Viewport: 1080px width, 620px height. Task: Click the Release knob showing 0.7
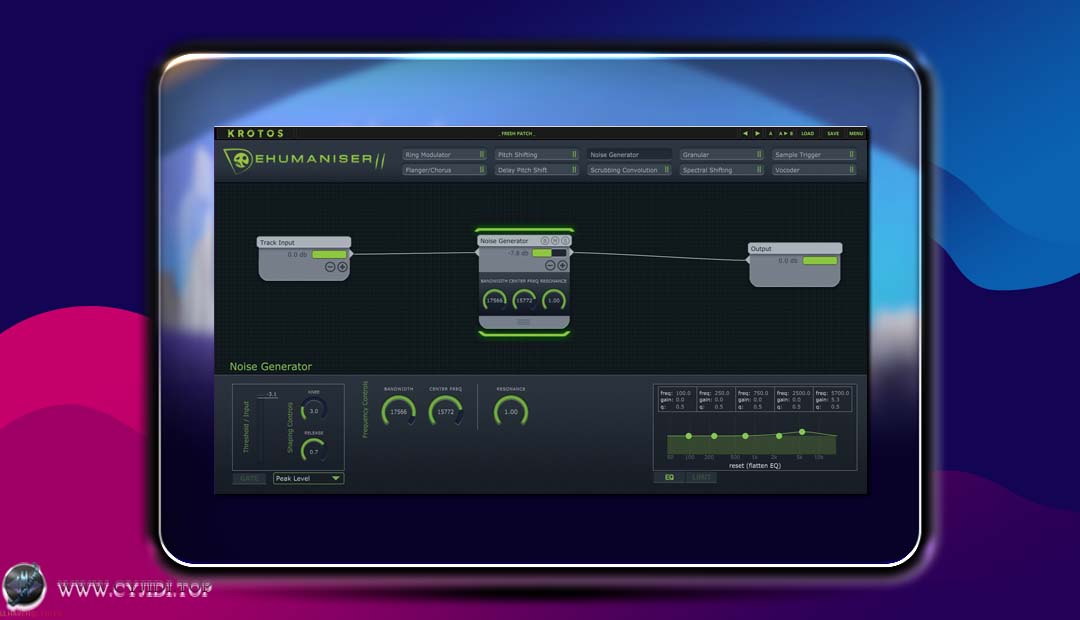(x=313, y=451)
